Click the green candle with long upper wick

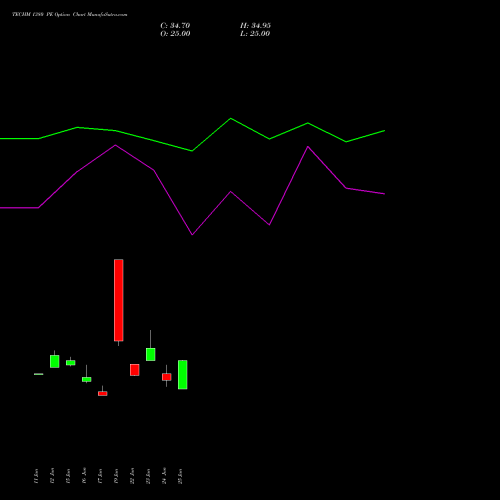[x=151, y=354]
